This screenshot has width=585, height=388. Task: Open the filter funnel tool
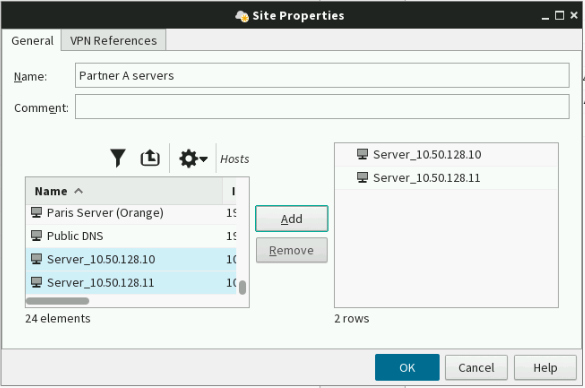pyautogui.click(x=118, y=158)
